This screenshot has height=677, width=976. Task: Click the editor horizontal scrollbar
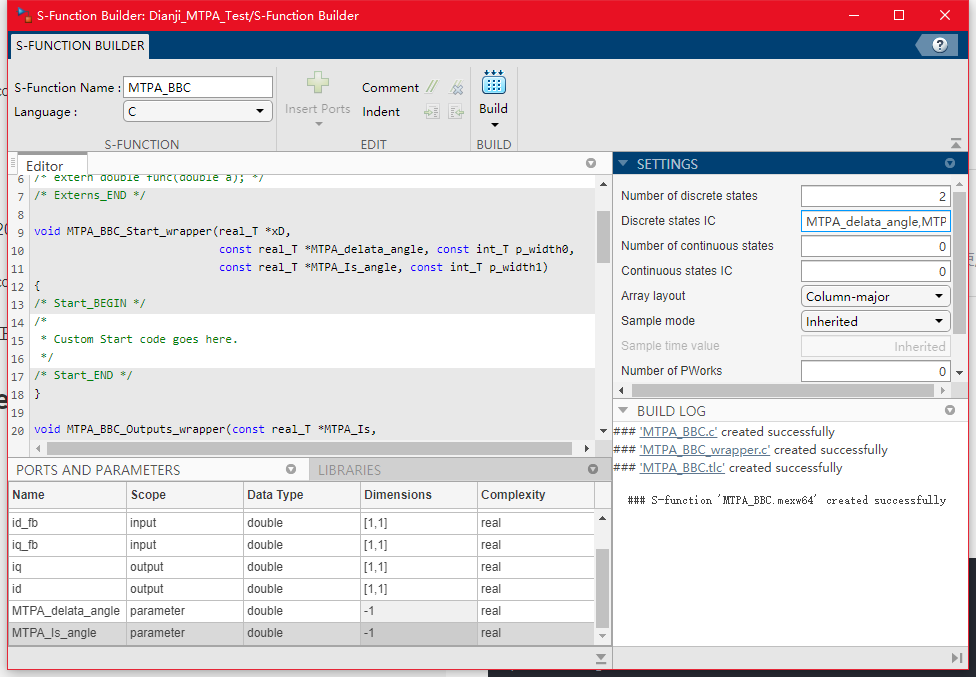click(x=300, y=448)
